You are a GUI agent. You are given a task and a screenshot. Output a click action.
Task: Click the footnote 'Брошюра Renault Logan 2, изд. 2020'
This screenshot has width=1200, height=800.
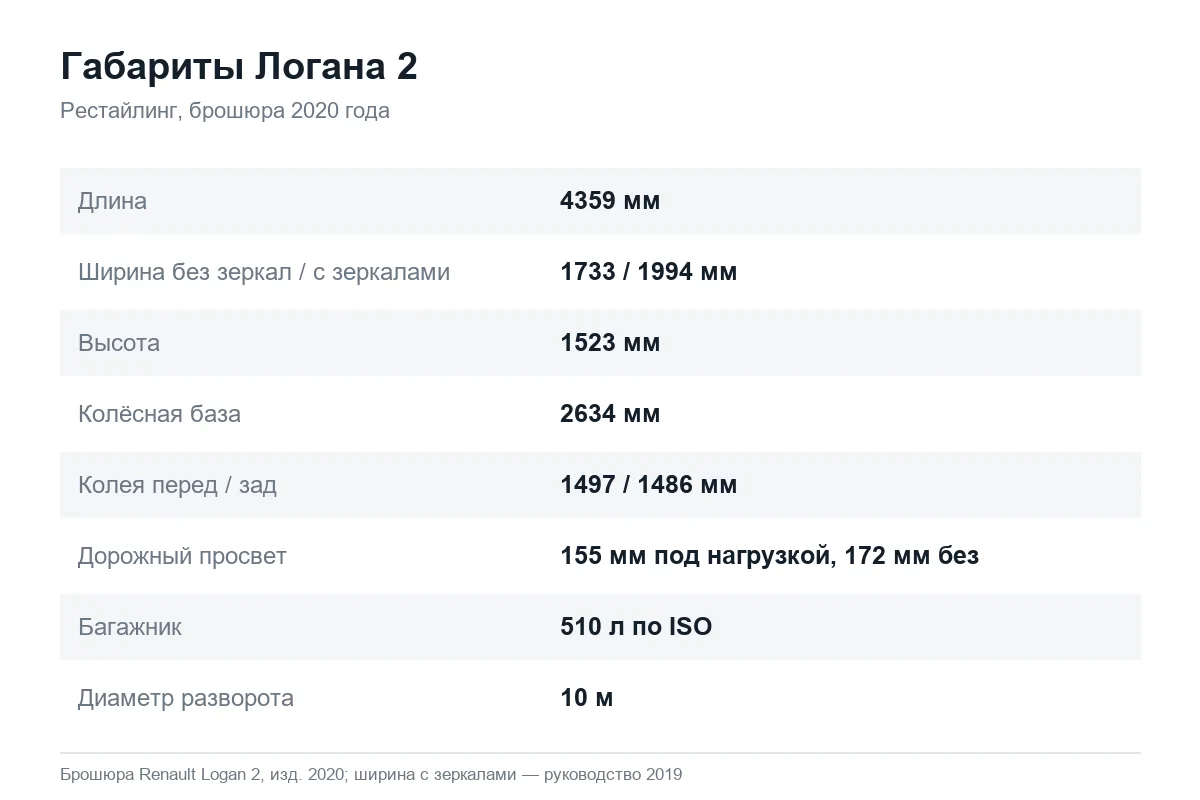pos(203,775)
